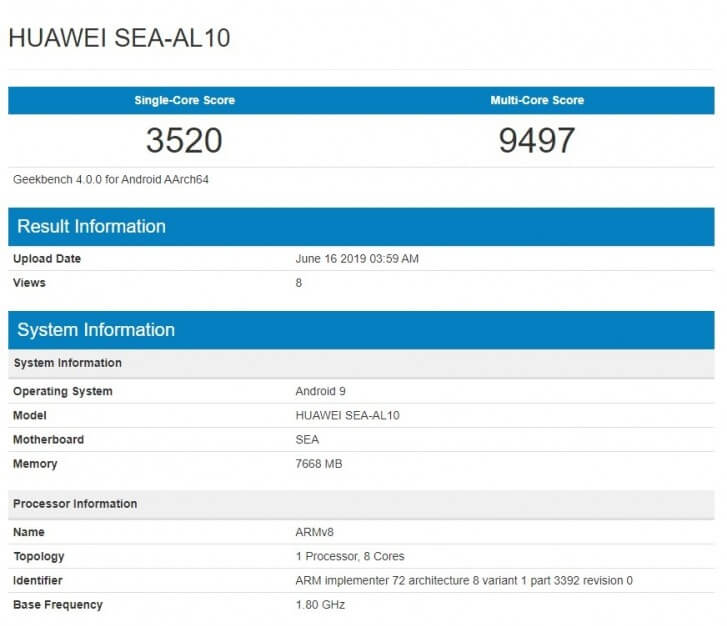Click the Geekbench 4.0.0 for Android AArch64 text
This screenshot has width=727, height=626.
(x=111, y=179)
